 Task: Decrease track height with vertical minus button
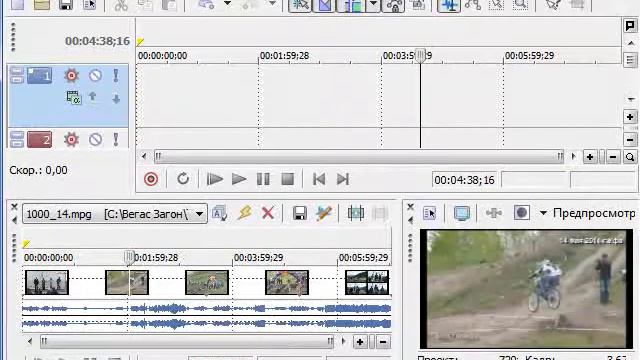coord(630,140)
